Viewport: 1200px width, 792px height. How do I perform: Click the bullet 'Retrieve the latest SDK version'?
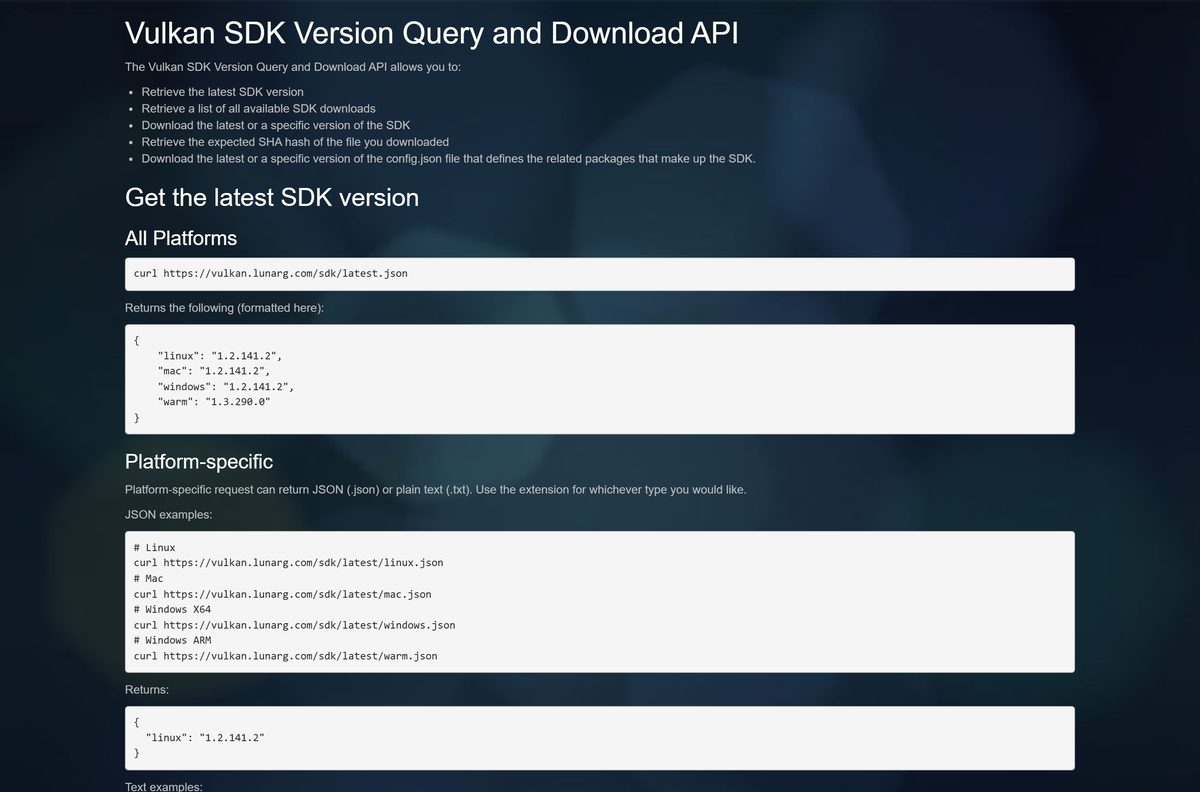click(222, 92)
